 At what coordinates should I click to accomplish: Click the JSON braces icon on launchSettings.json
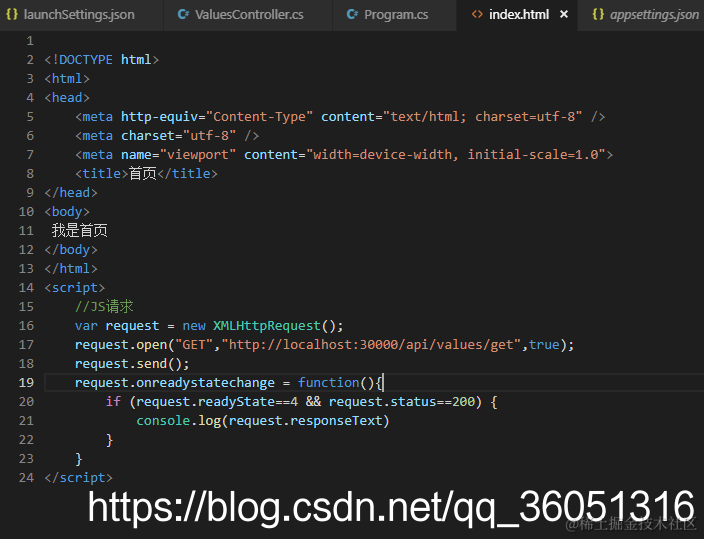pos(12,14)
